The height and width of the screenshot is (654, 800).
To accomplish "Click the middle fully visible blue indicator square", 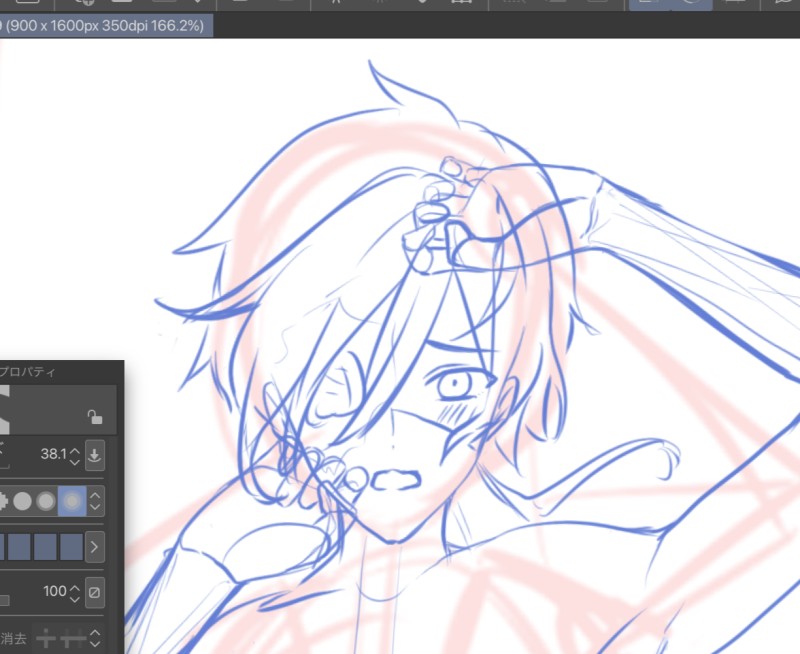I will (45, 547).
